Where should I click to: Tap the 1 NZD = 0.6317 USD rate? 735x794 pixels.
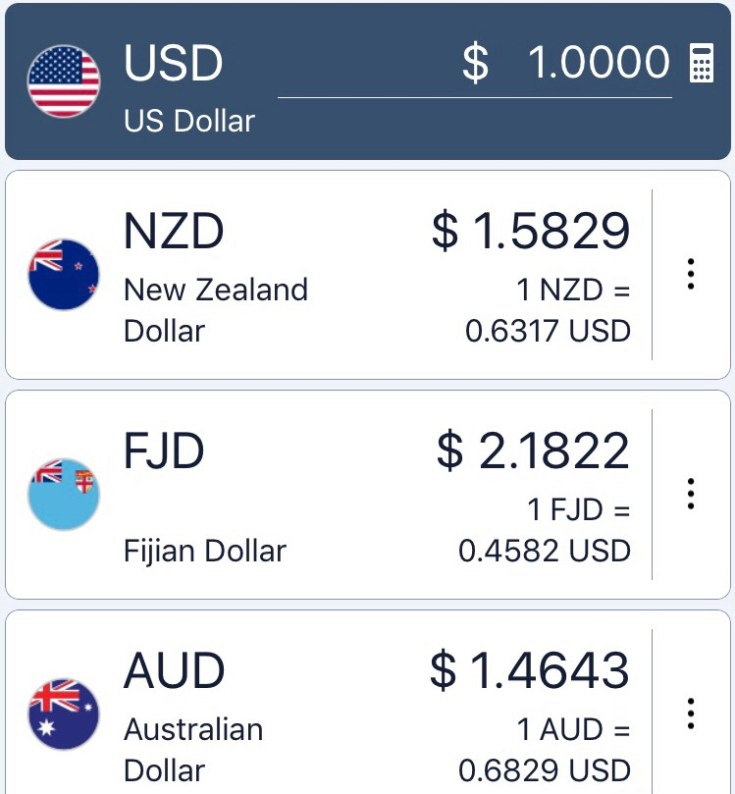coord(549,310)
